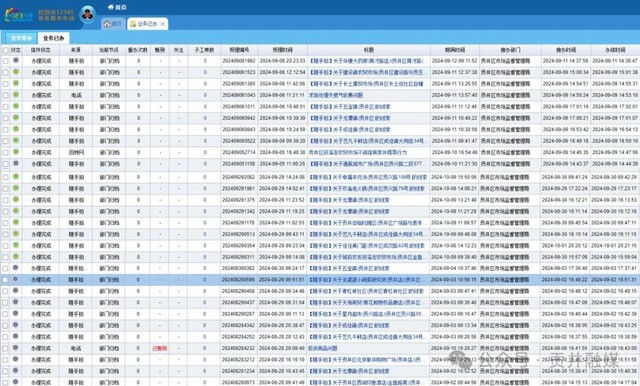The image size is (640, 386).
Task: Click green status icon for 2024-09-29 09:14:08 row
Action: click(16, 257)
